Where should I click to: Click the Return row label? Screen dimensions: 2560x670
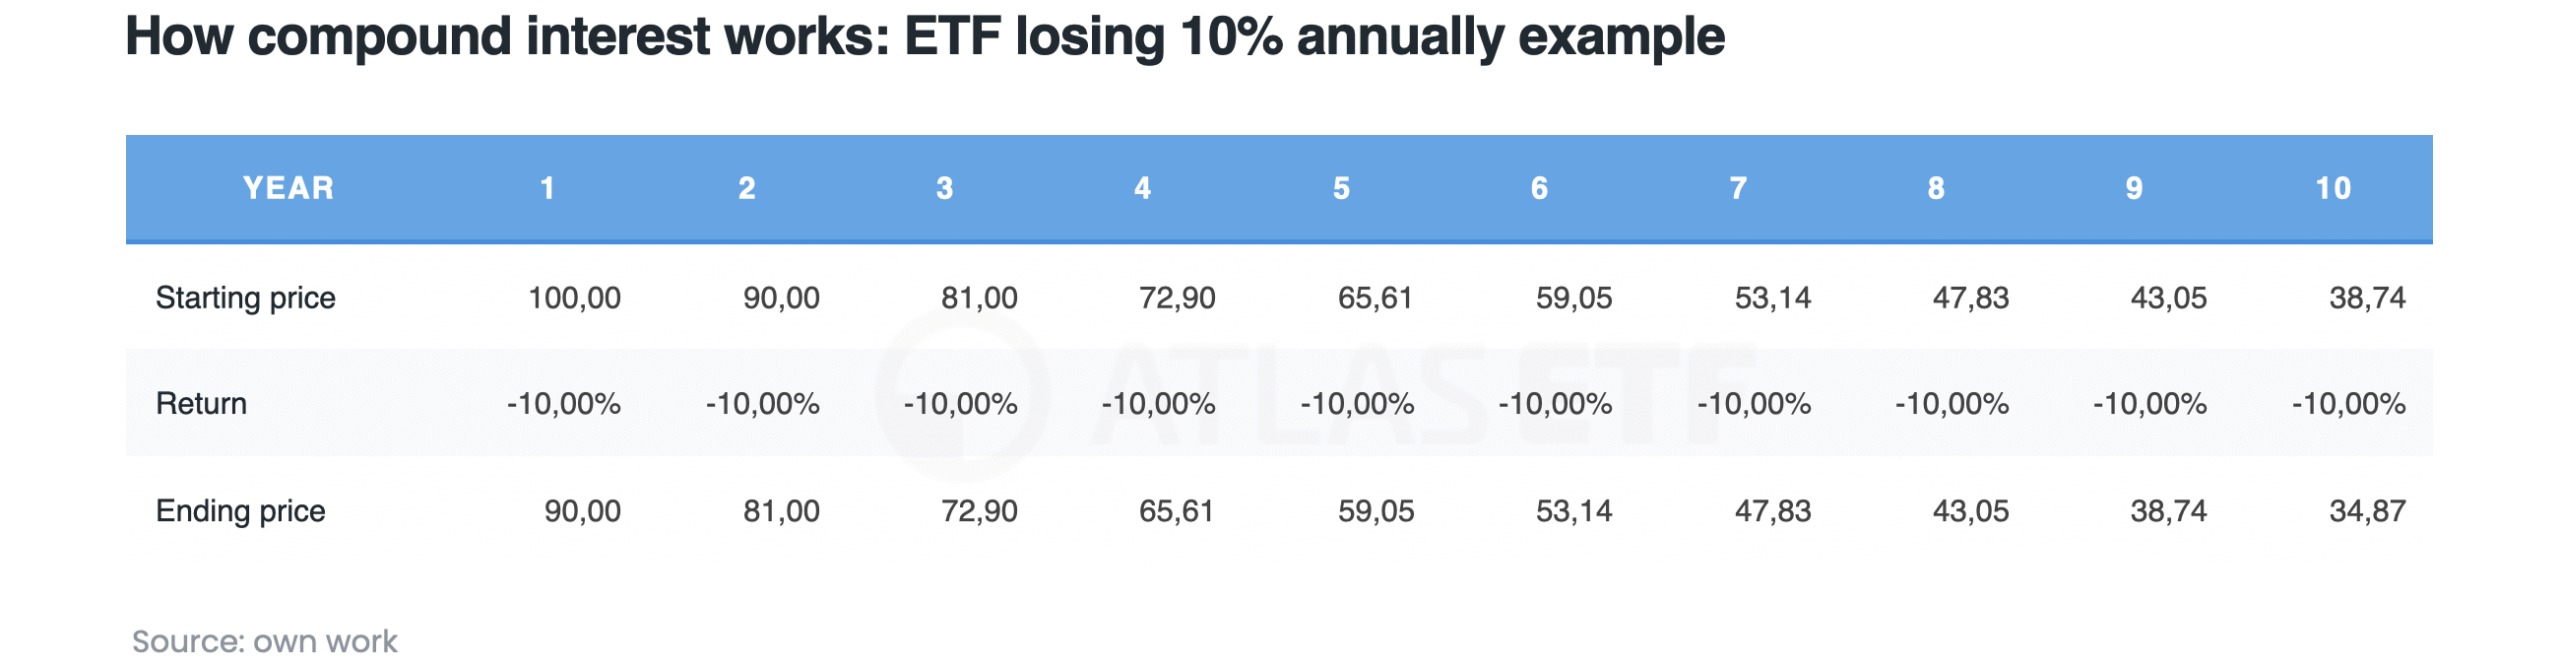(201, 404)
